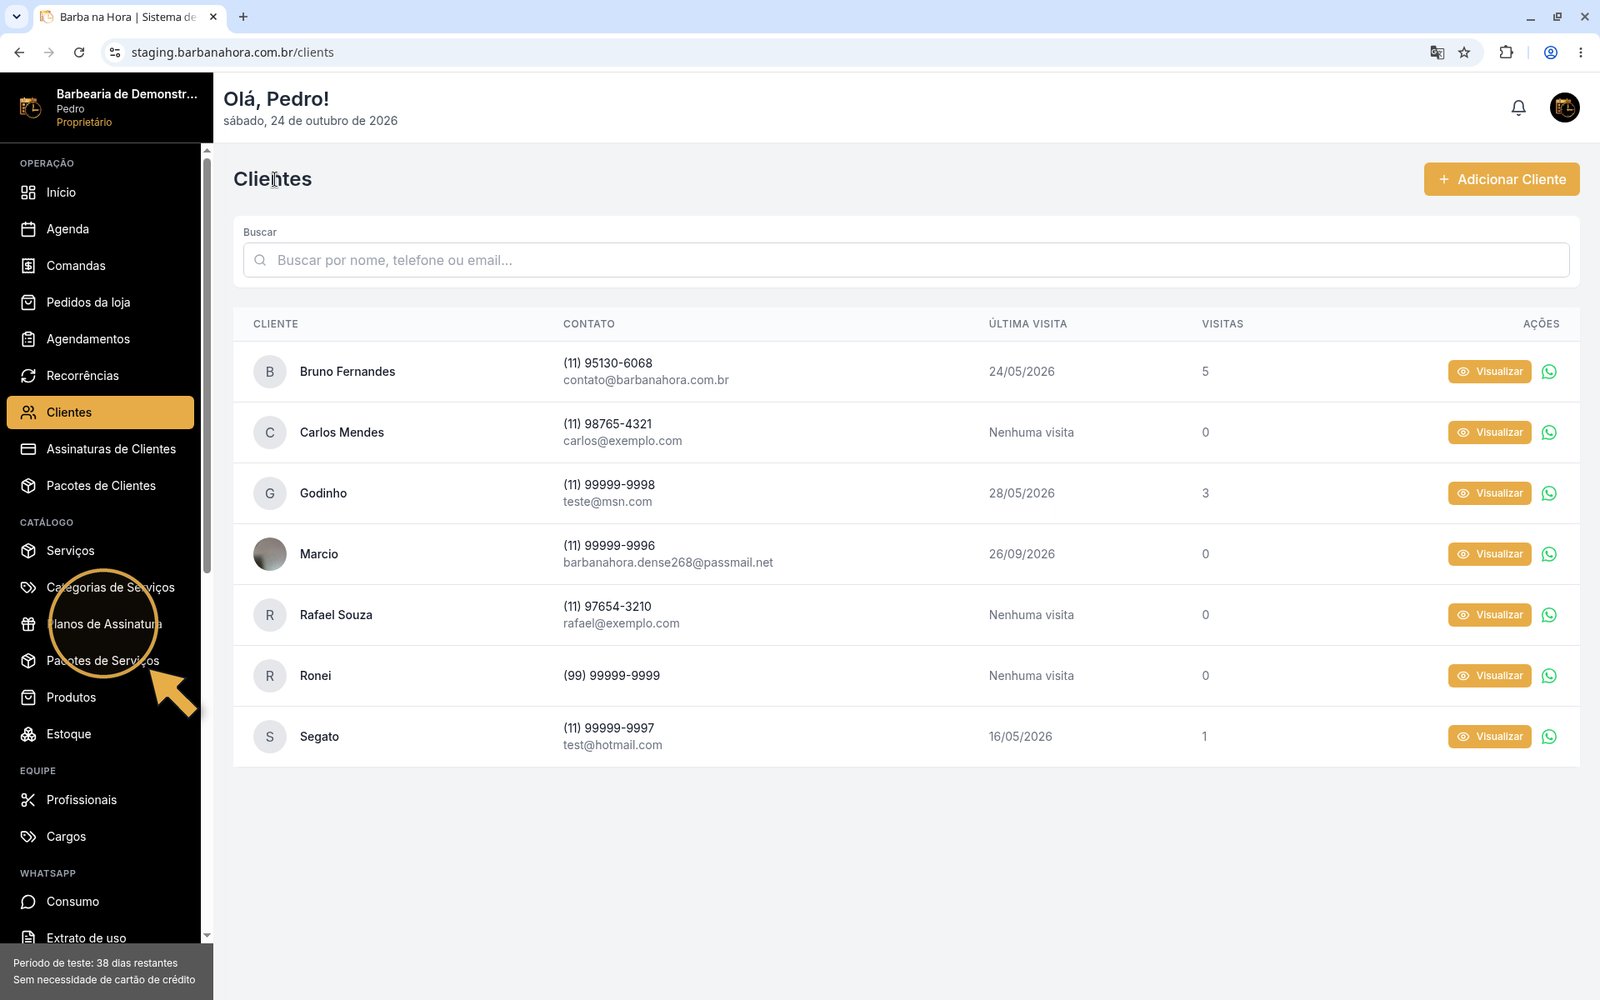Go to Início in sidebar
This screenshot has width=1600, height=1000.
click(100, 193)
